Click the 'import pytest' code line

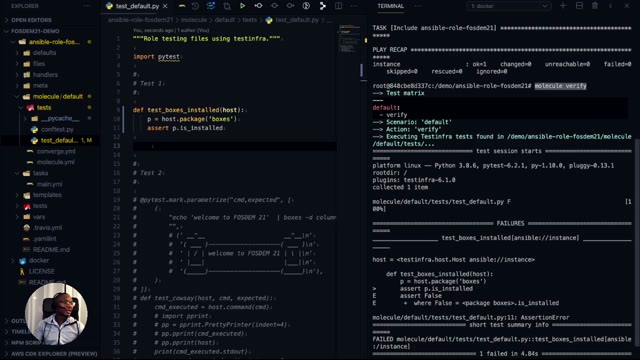156,57
